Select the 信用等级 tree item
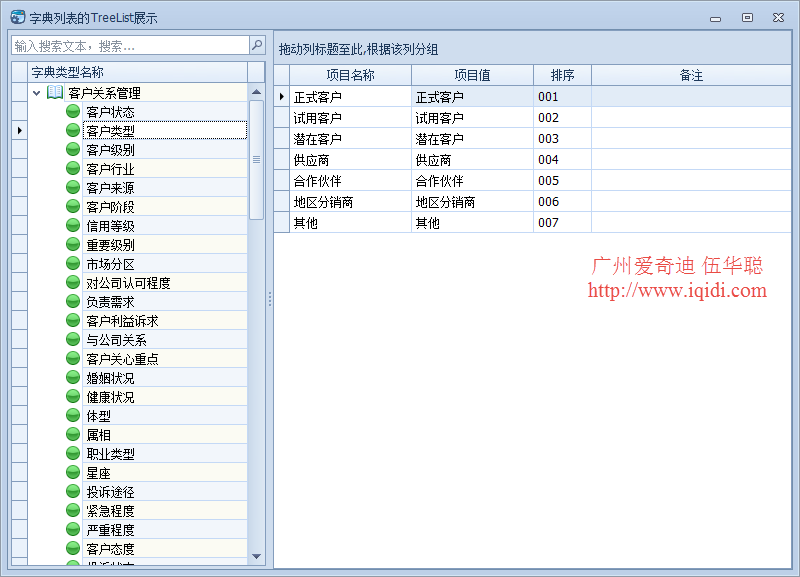800x577 pixels. point(165,225)
